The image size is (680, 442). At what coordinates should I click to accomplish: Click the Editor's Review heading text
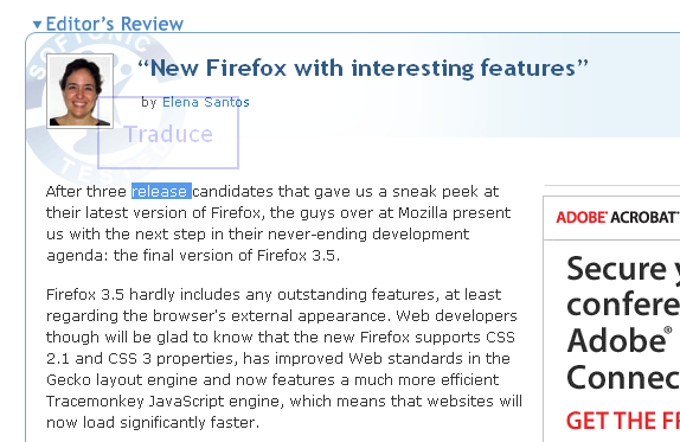(115, 24)
